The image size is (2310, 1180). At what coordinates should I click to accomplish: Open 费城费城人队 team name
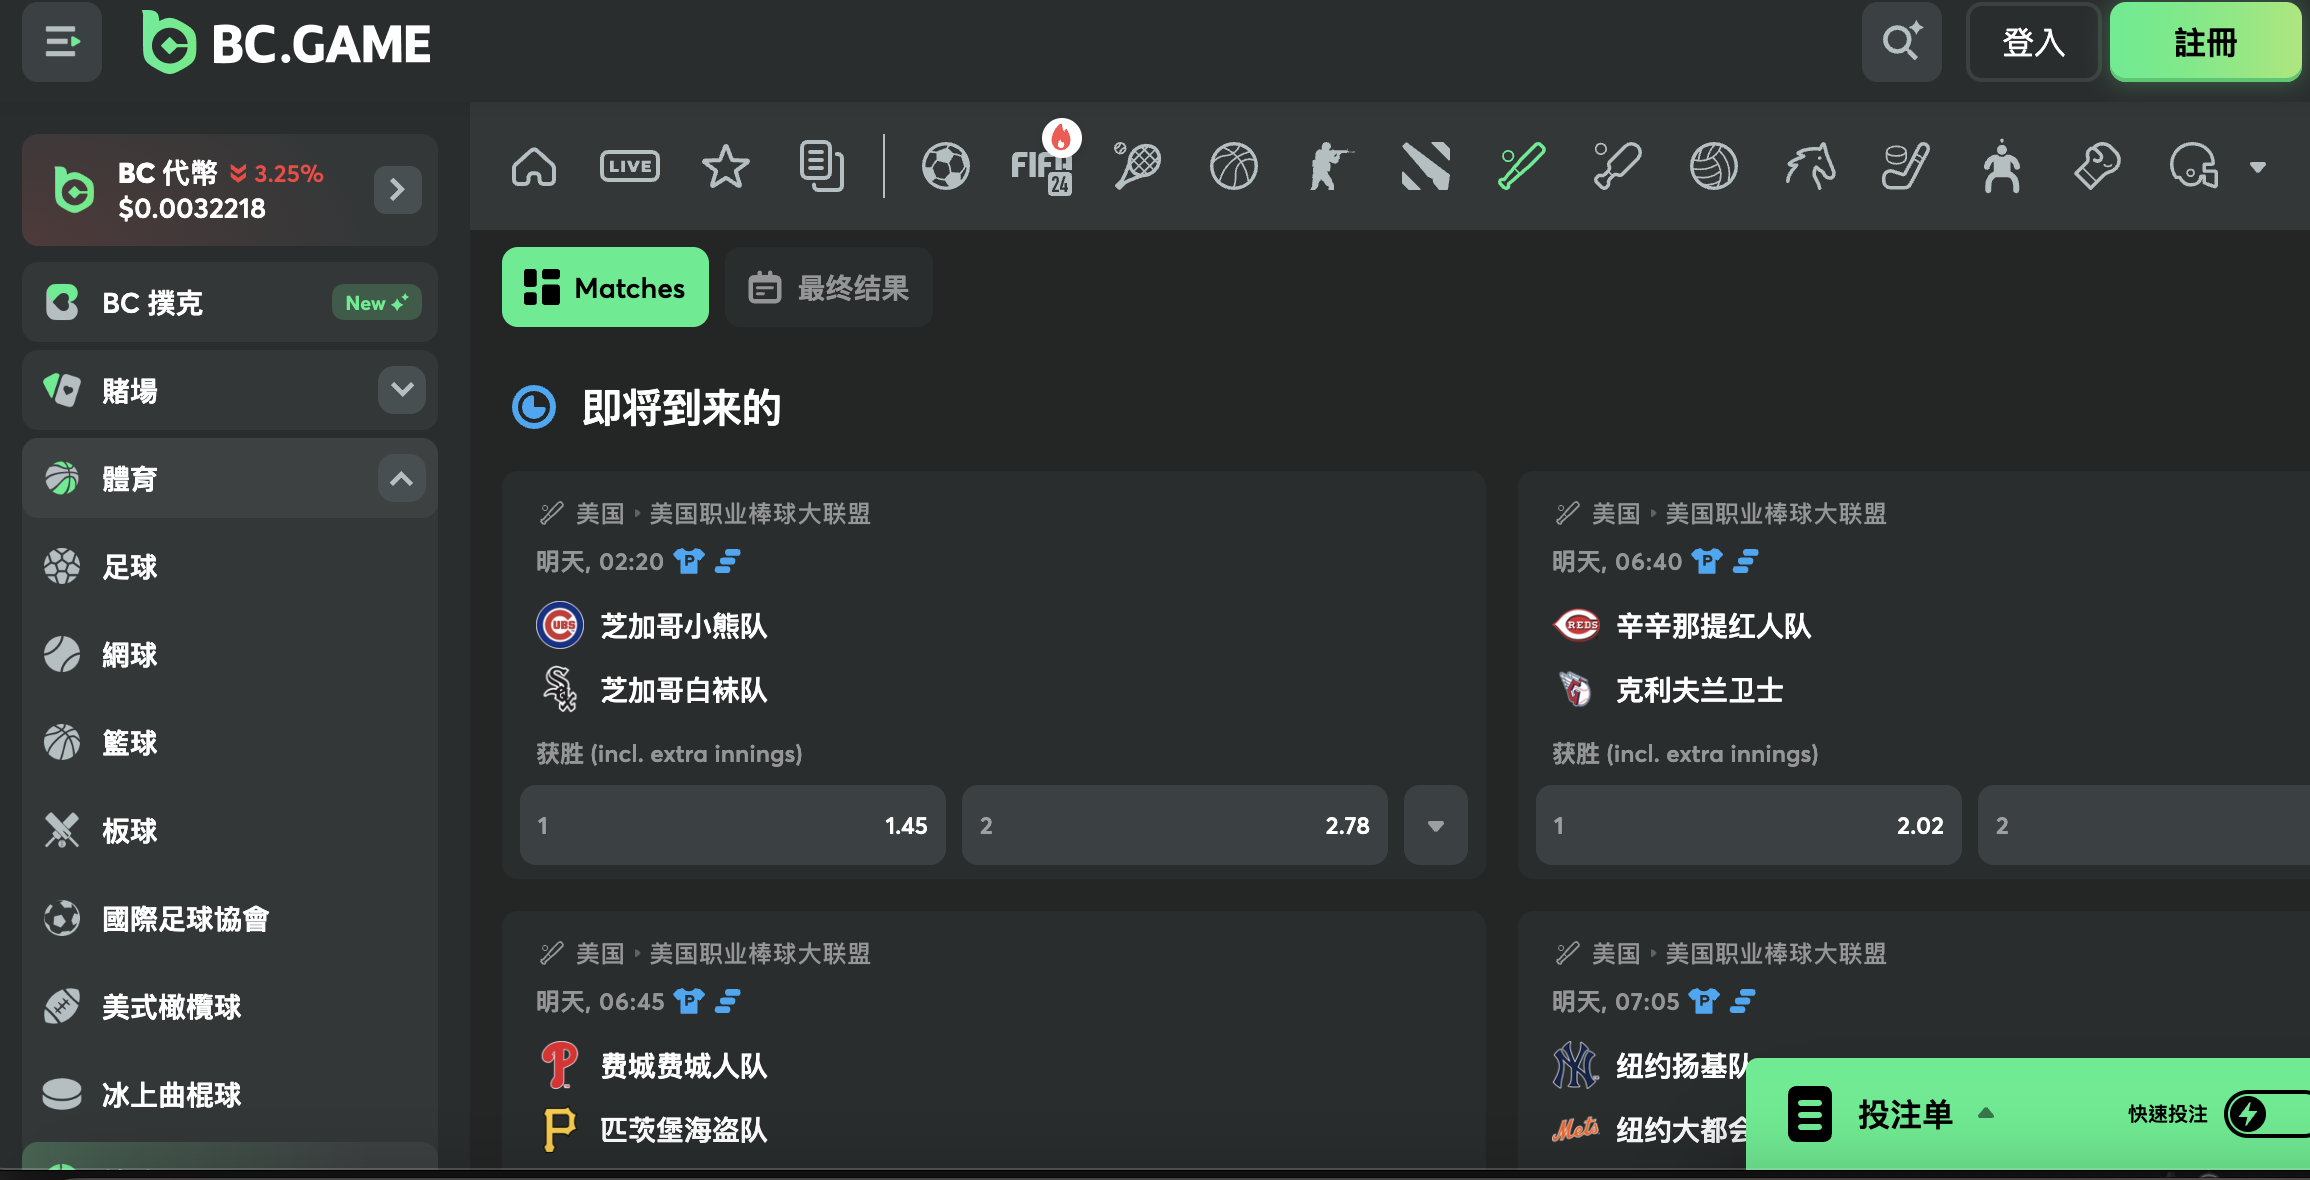click(684, 1066)
